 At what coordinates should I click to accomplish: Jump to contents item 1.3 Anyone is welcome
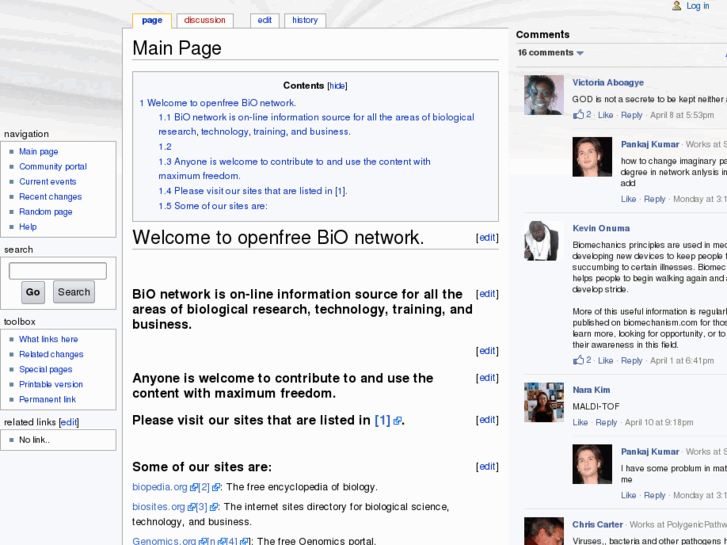[x=294, y=169]
